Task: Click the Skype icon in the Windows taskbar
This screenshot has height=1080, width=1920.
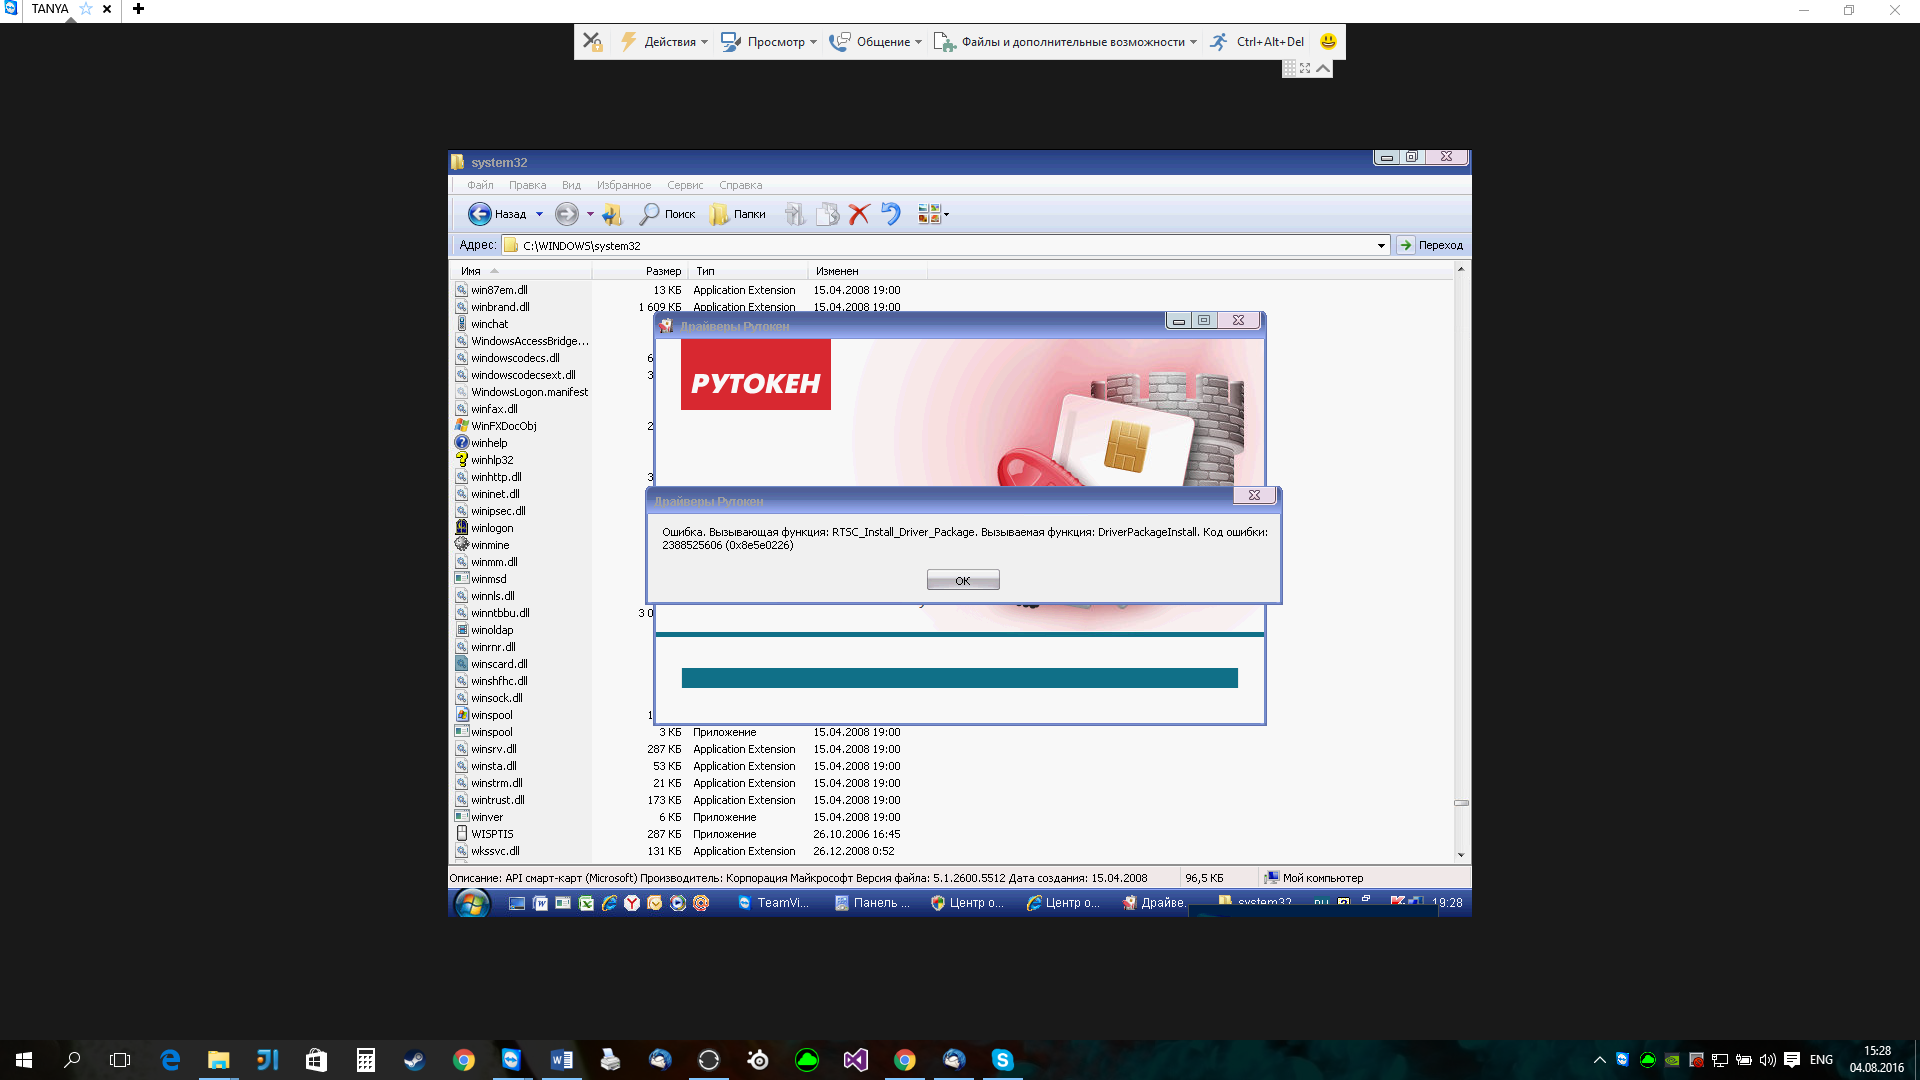Action: pos(1002,1060)
